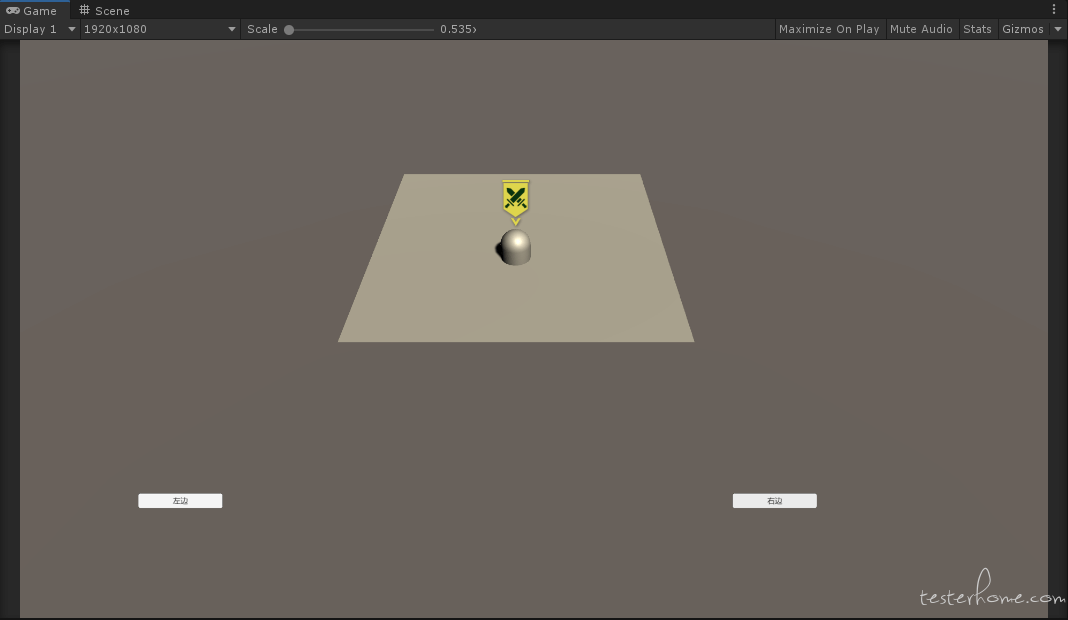Toggle the Stats overlay
The height and width of the screenshot is (620, 1068).
pyautogui.click(x=977, y=29)
